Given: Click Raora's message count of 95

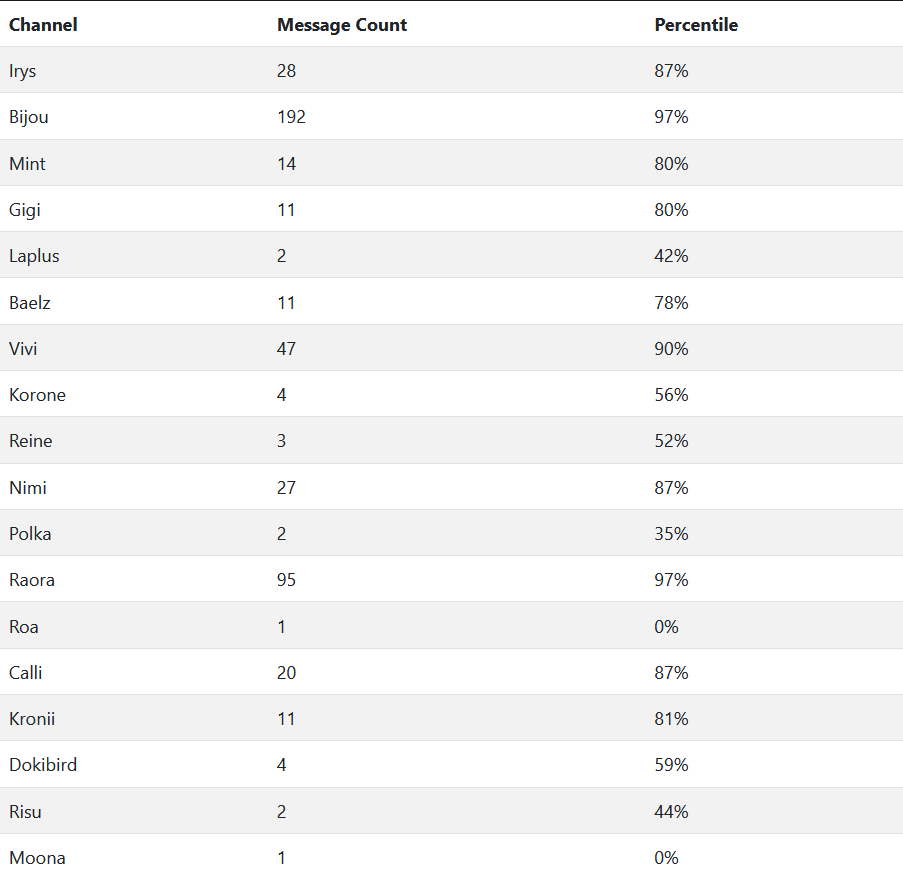Looking at the screenshot, I should (x=286, y=580).
